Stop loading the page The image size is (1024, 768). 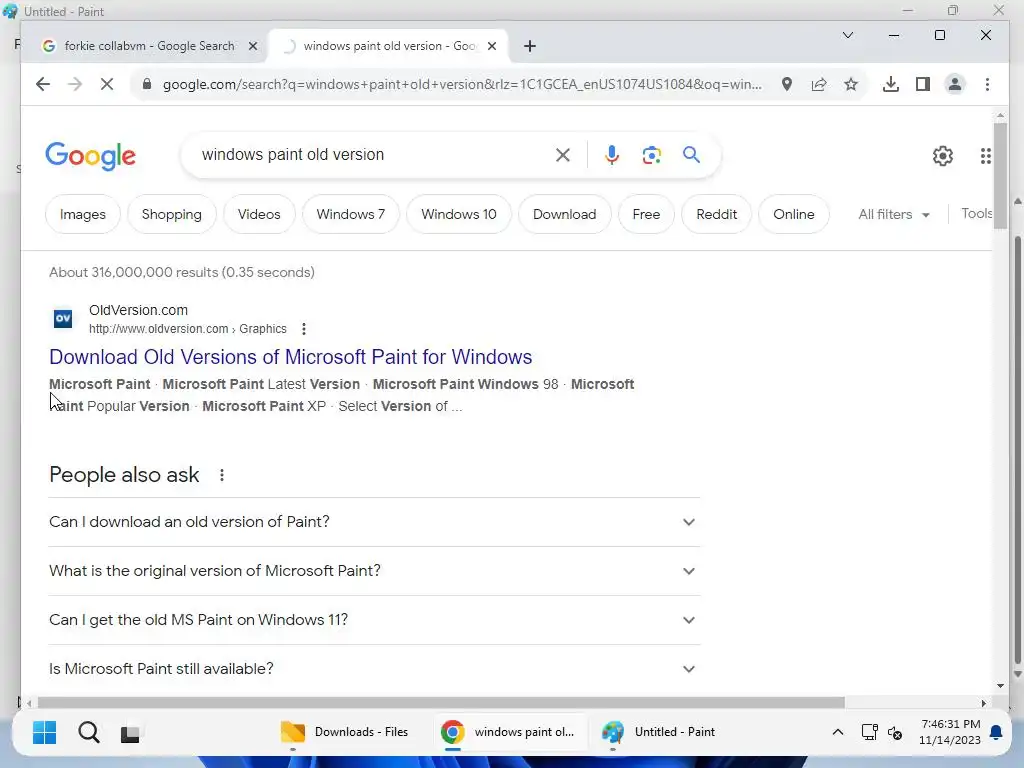point(107,84)
